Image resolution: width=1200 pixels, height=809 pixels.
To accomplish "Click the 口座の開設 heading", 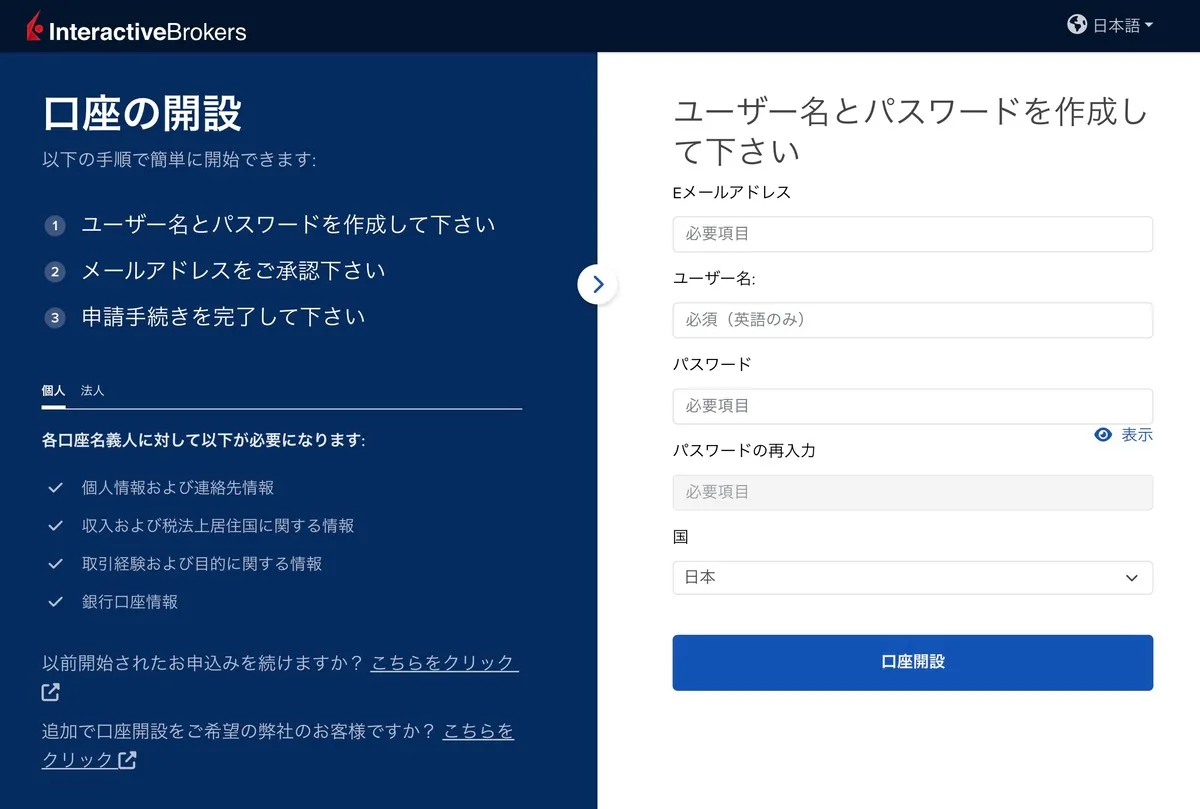I will pos(142,114).
